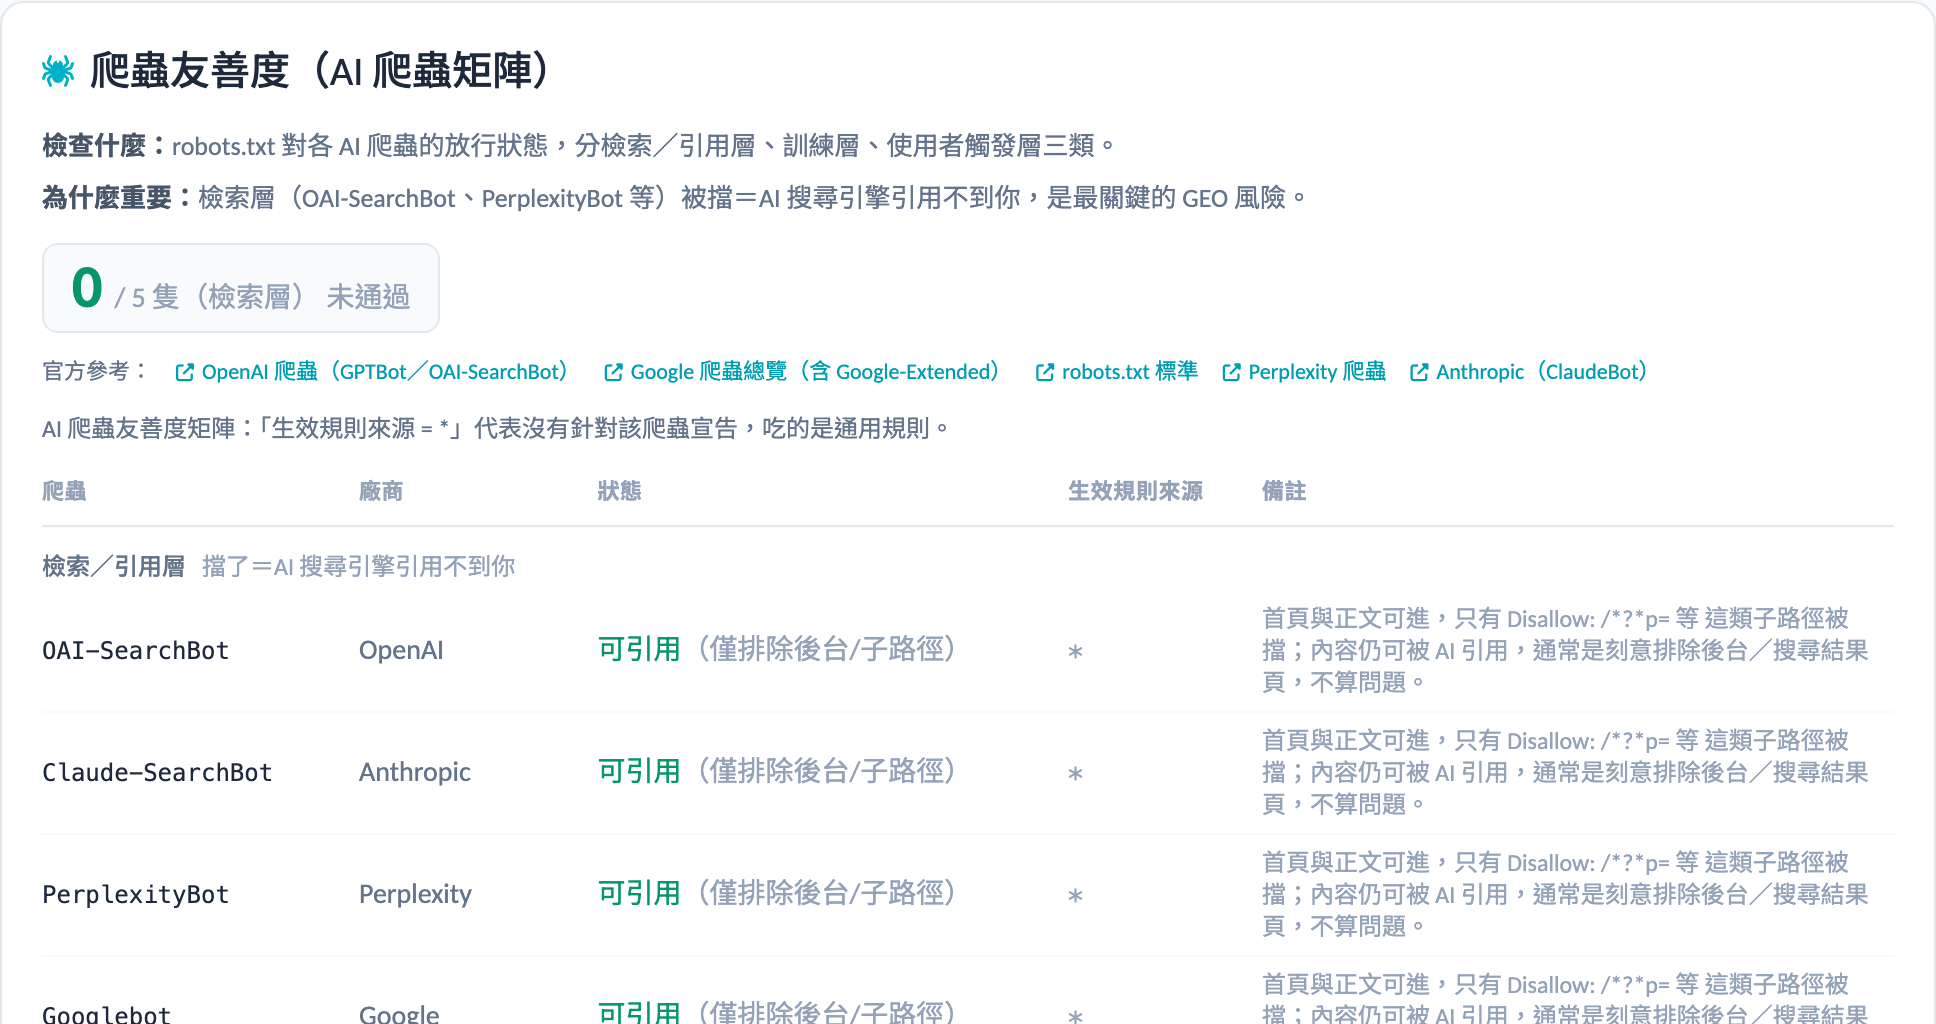This screenshot has height=1024, width=1936.
Task: Click the 備註 column header
Action: 1284,491
